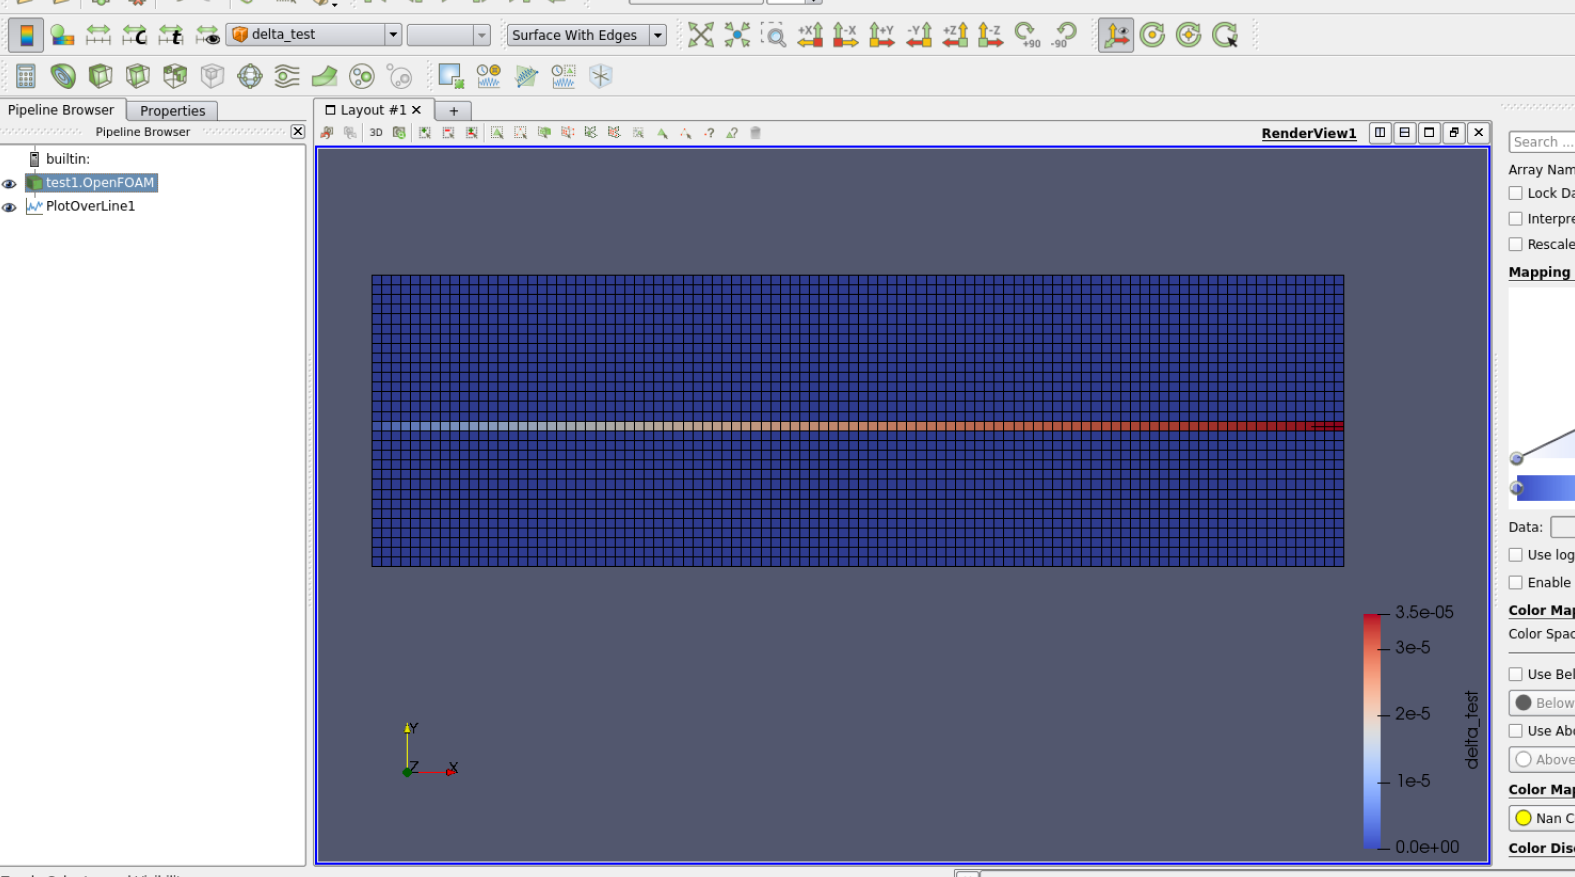Apply the Warp By Vector filter
The image size is (1575, 877).
tap(324, 76)
